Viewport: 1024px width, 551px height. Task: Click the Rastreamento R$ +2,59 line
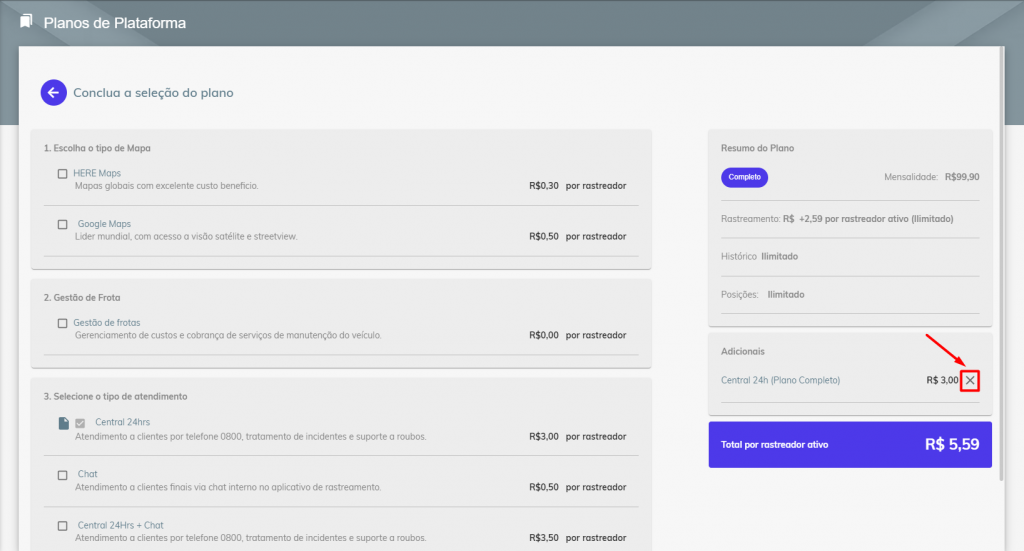(837, 219)
